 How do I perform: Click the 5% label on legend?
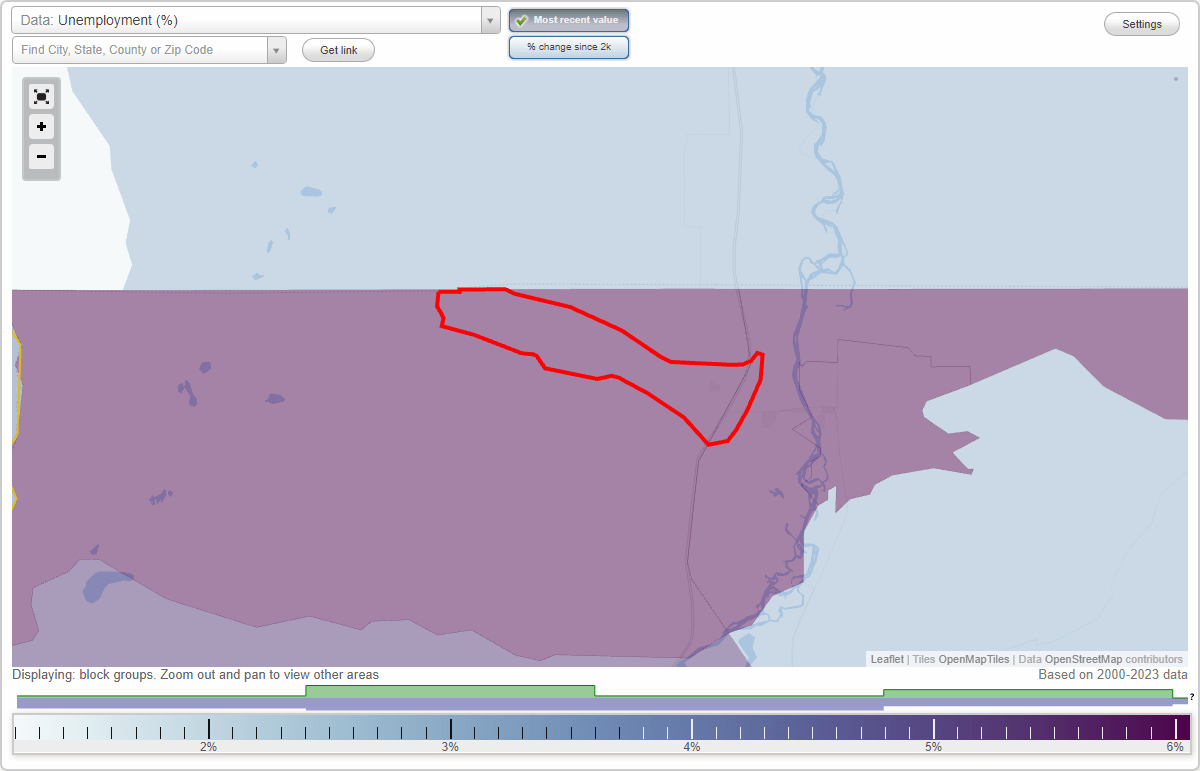point(933,746)
